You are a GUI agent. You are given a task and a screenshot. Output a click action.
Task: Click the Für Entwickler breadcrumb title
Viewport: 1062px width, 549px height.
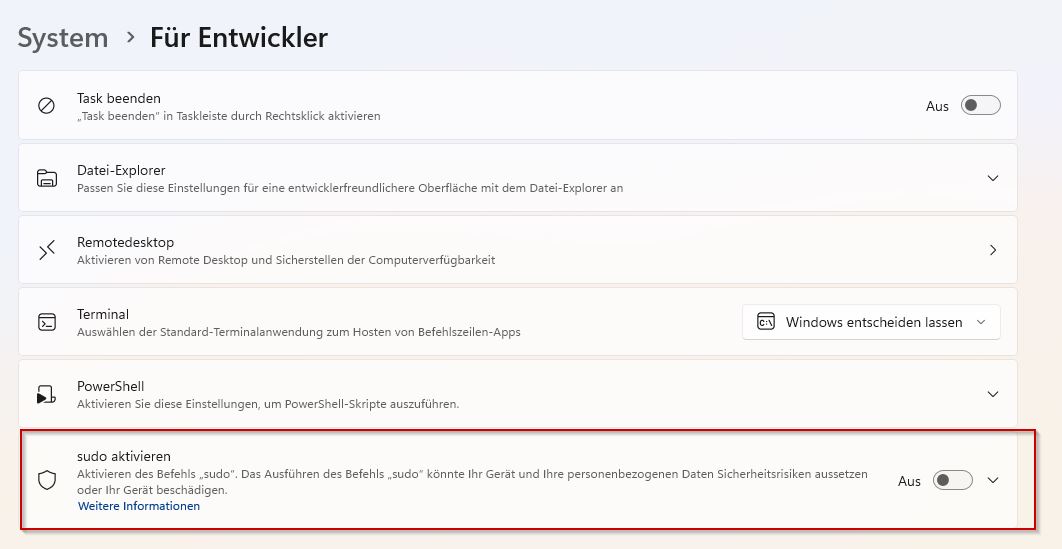pyautogui.click(x=239, y=38)
